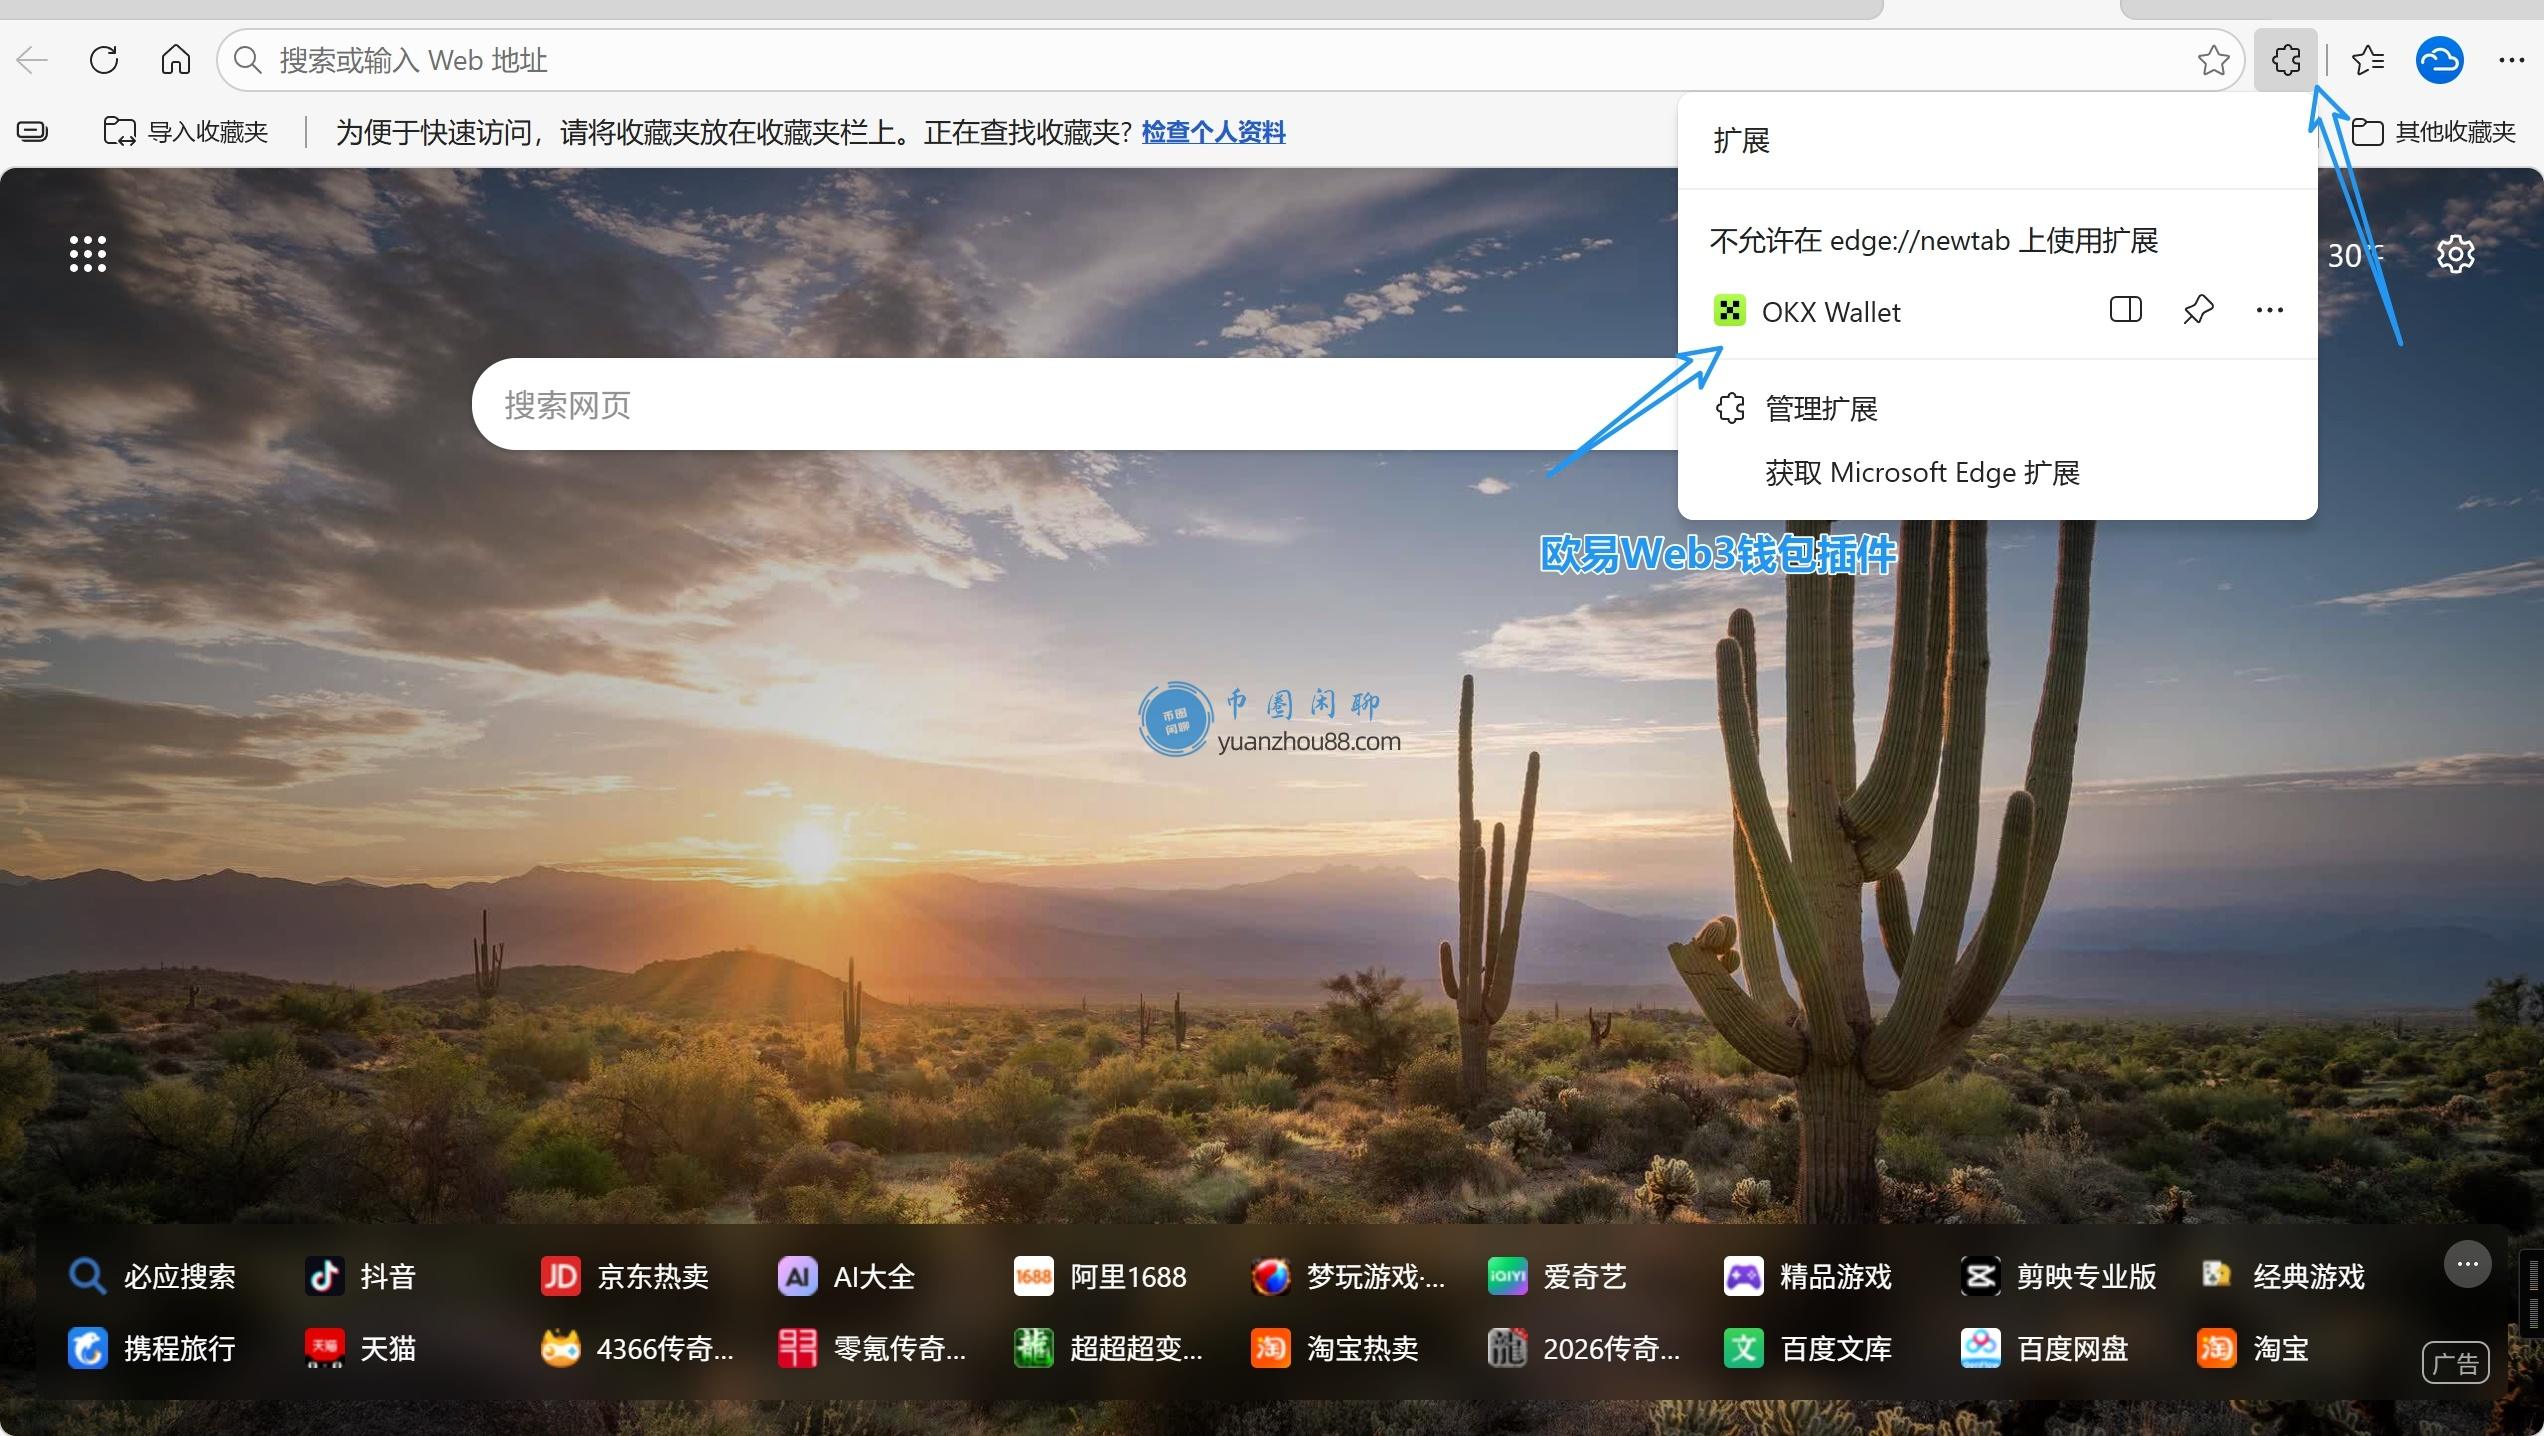Click 导入收藏夹 import favorites button
This screenshot has width=2544, height=1436.
coord(187,131)
